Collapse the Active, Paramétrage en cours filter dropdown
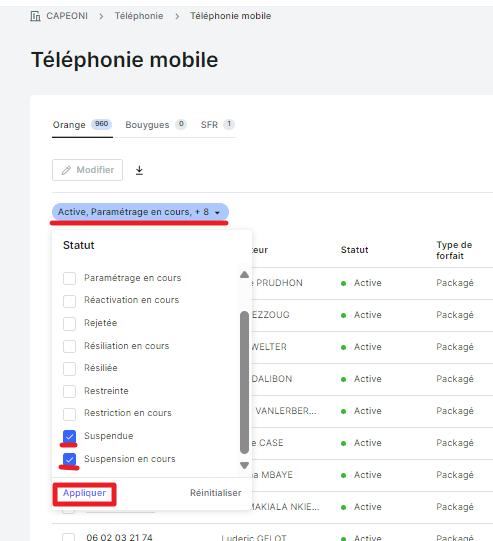The image size is (493, 541). pyautogui.click(x=140, y=212)
